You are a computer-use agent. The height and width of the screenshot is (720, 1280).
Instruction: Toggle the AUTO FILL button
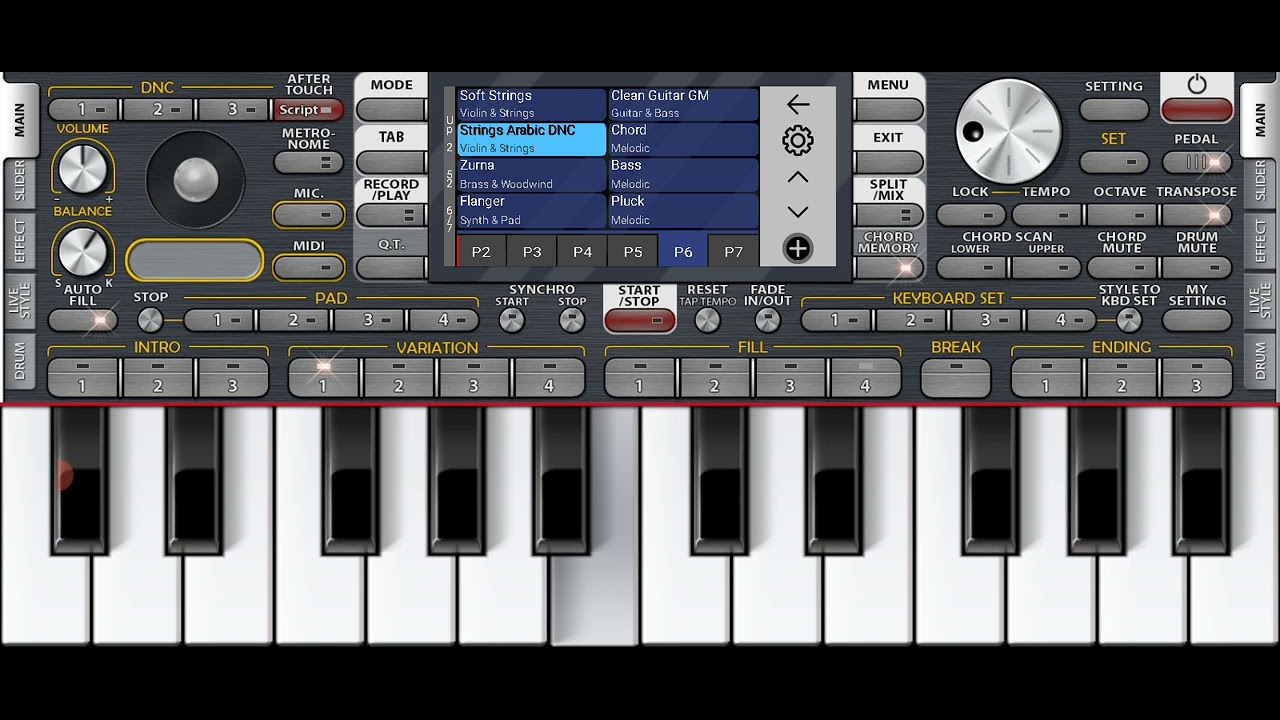pos(83,321)
